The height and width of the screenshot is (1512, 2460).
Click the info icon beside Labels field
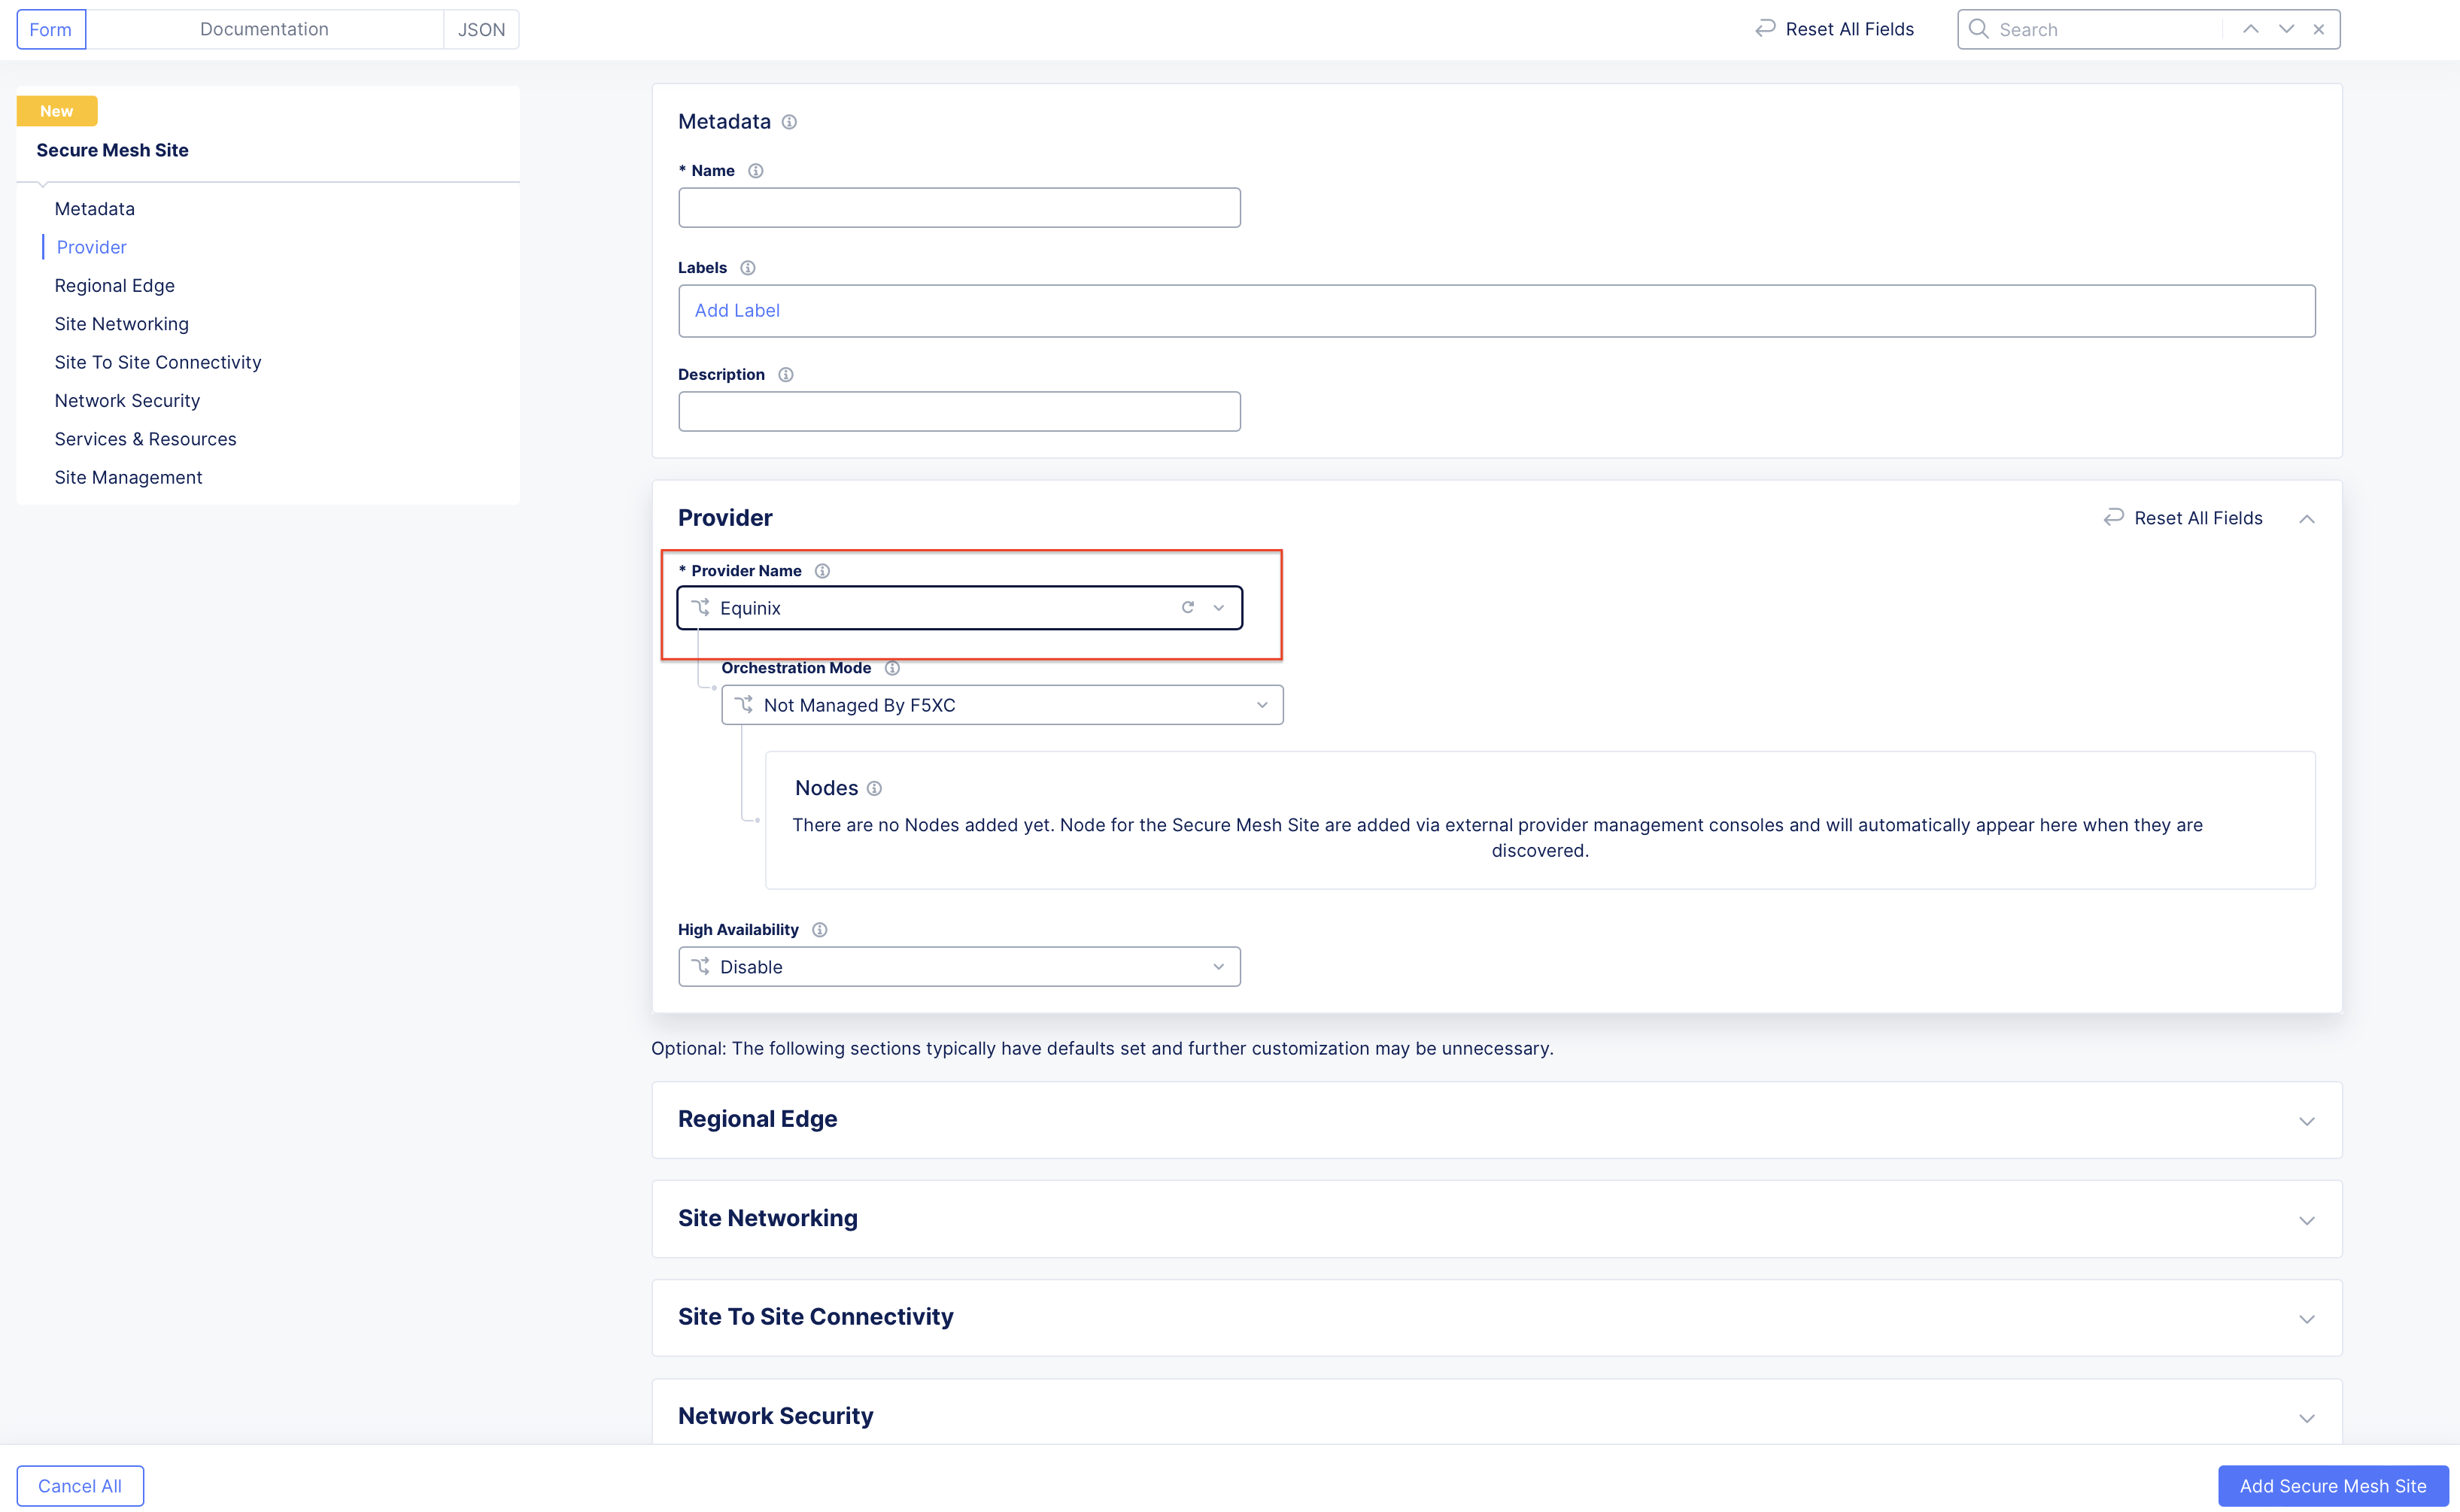[x=747, y=268]
